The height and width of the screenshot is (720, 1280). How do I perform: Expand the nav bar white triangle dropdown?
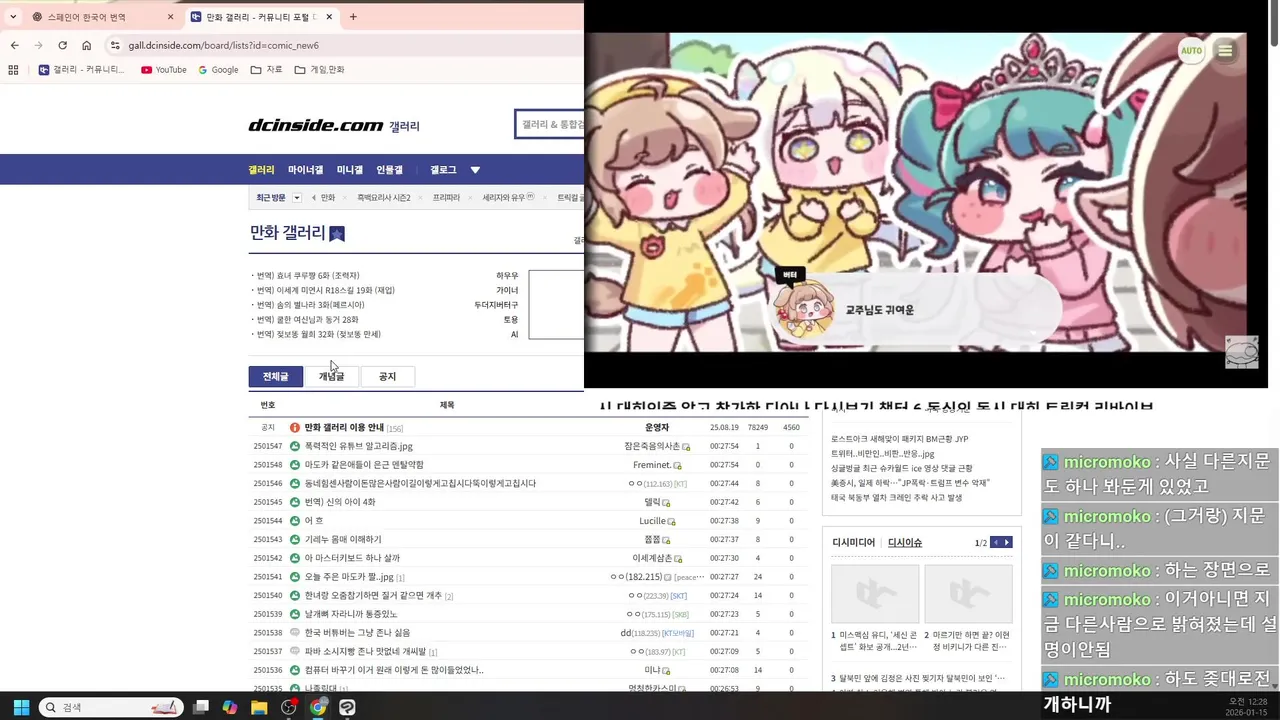pos(475,170)
